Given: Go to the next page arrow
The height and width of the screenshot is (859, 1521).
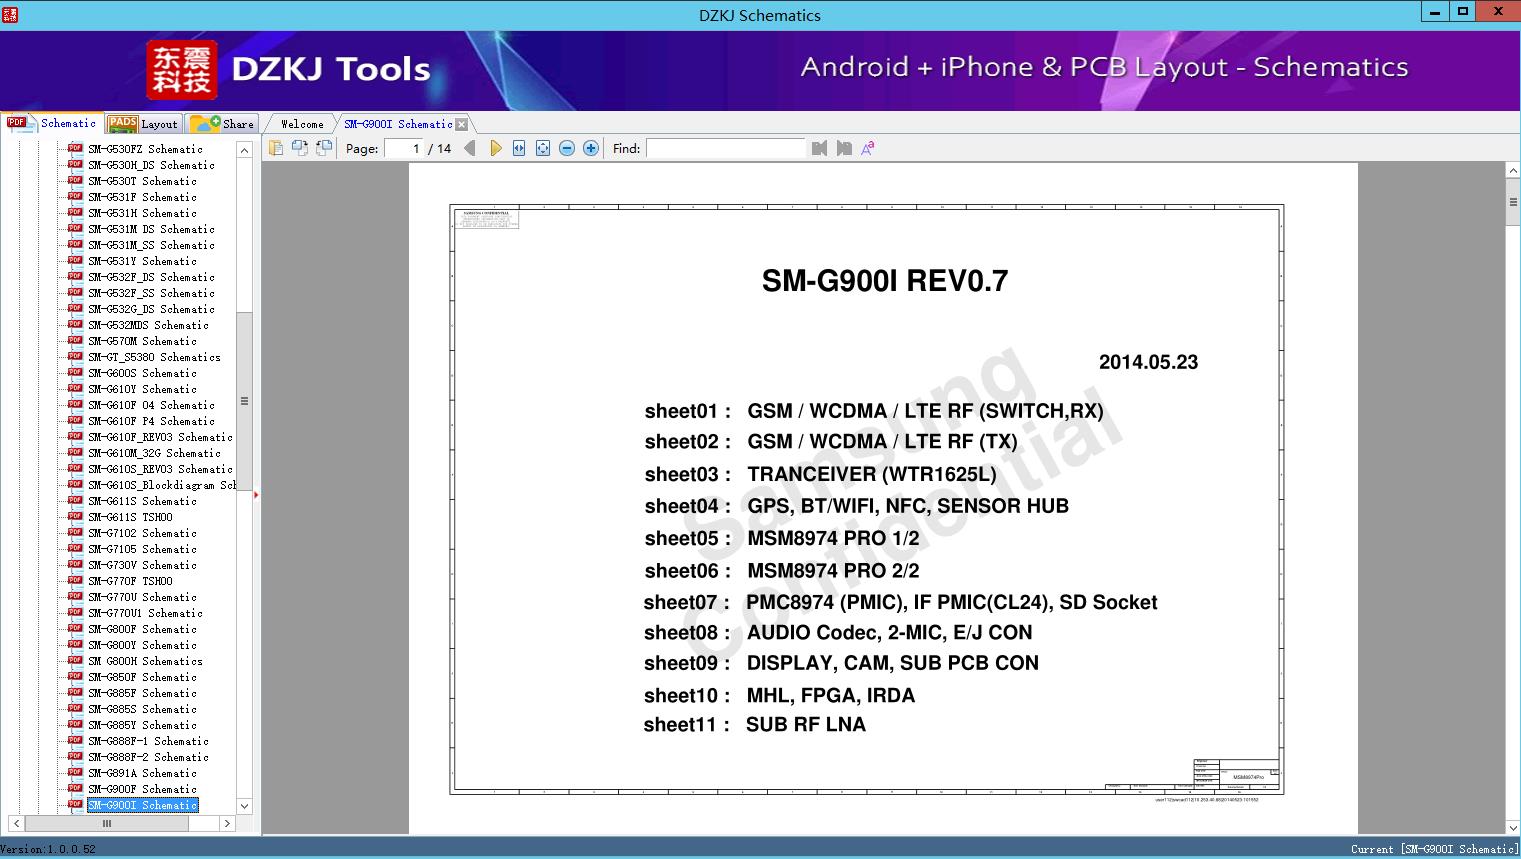Looking at the screenshot, I should pos(495,148).
